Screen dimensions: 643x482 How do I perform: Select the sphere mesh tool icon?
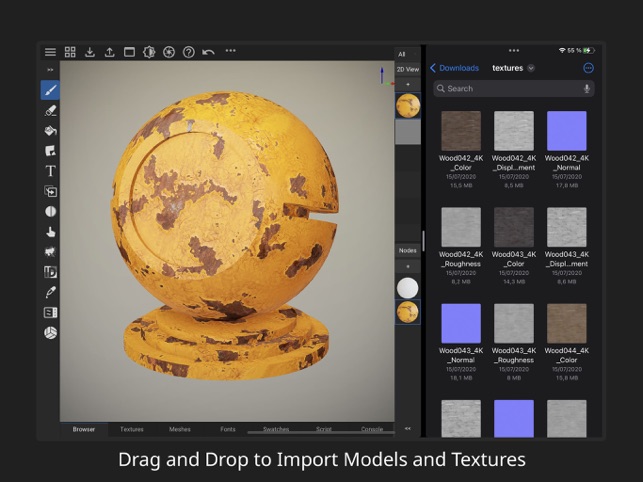coord(50,333)
